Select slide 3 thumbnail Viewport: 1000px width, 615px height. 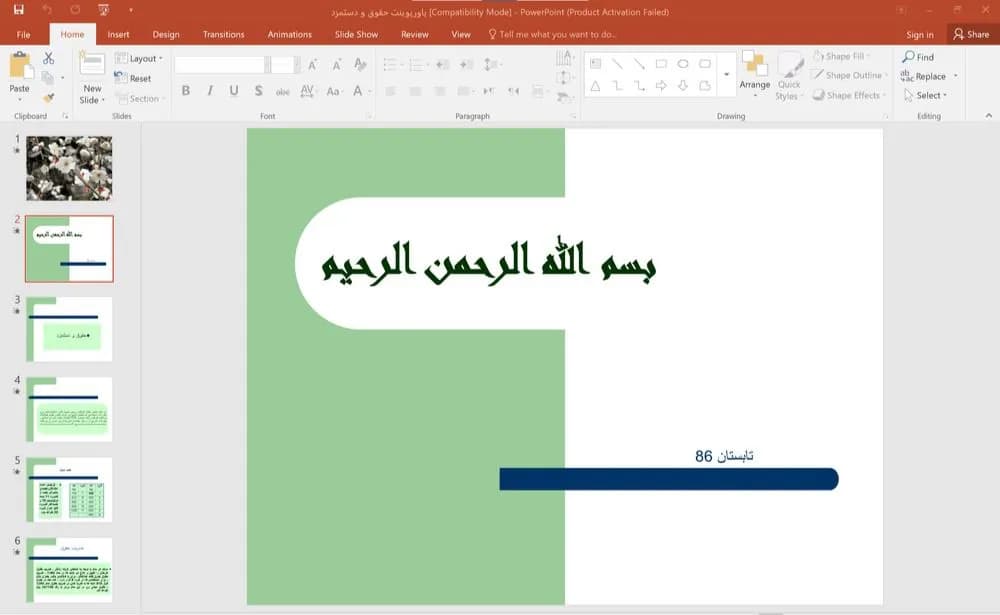click(x=69, y=329)
